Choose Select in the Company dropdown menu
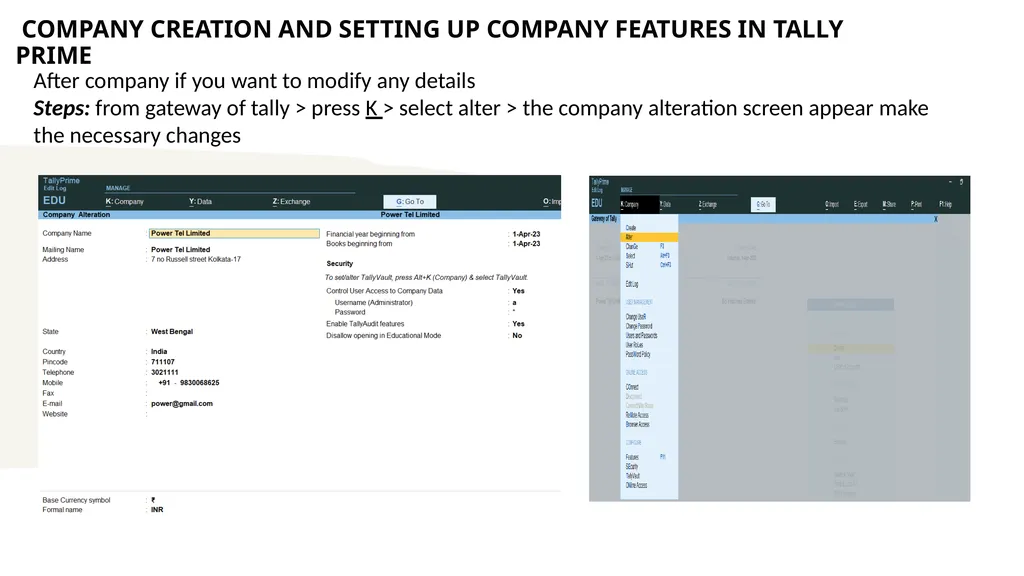This screenshot has width=1024, height=576. point(630,256)
